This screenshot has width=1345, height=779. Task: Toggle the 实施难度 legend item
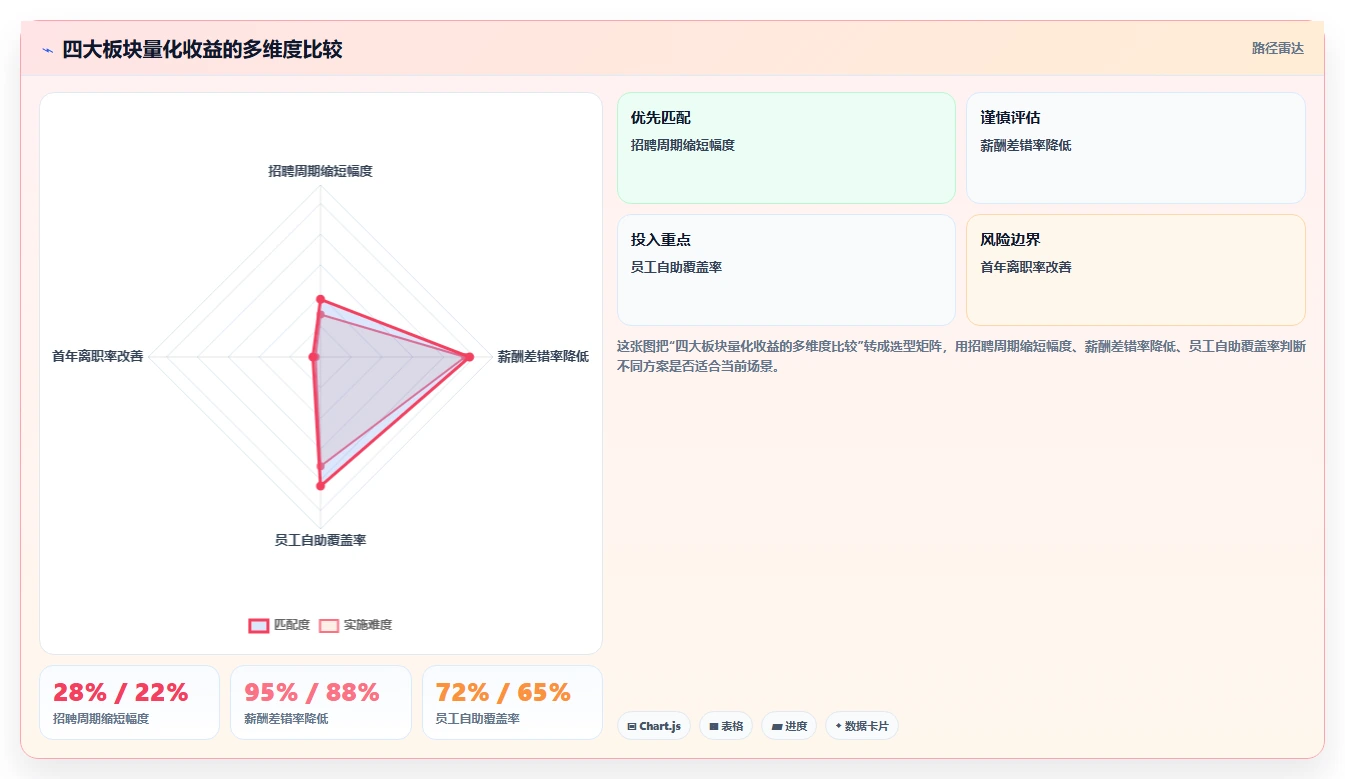pos(355,625)
